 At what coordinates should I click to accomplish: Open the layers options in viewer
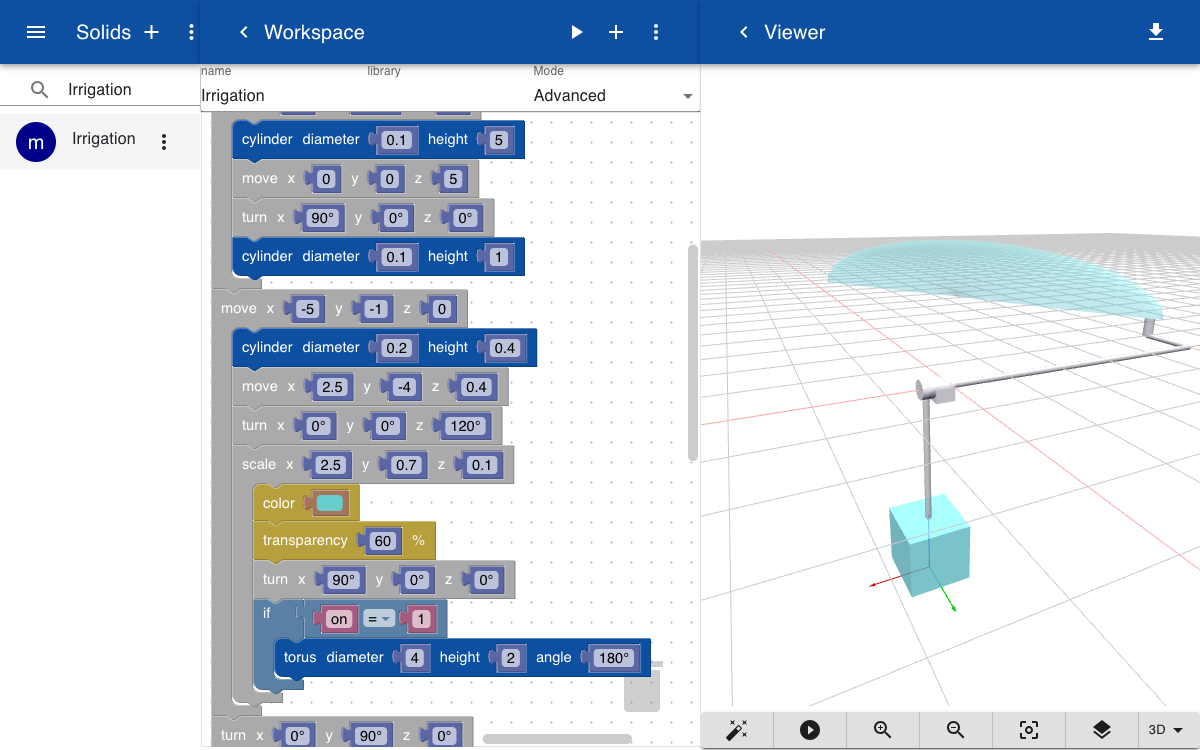click(x=1102, y=730)
